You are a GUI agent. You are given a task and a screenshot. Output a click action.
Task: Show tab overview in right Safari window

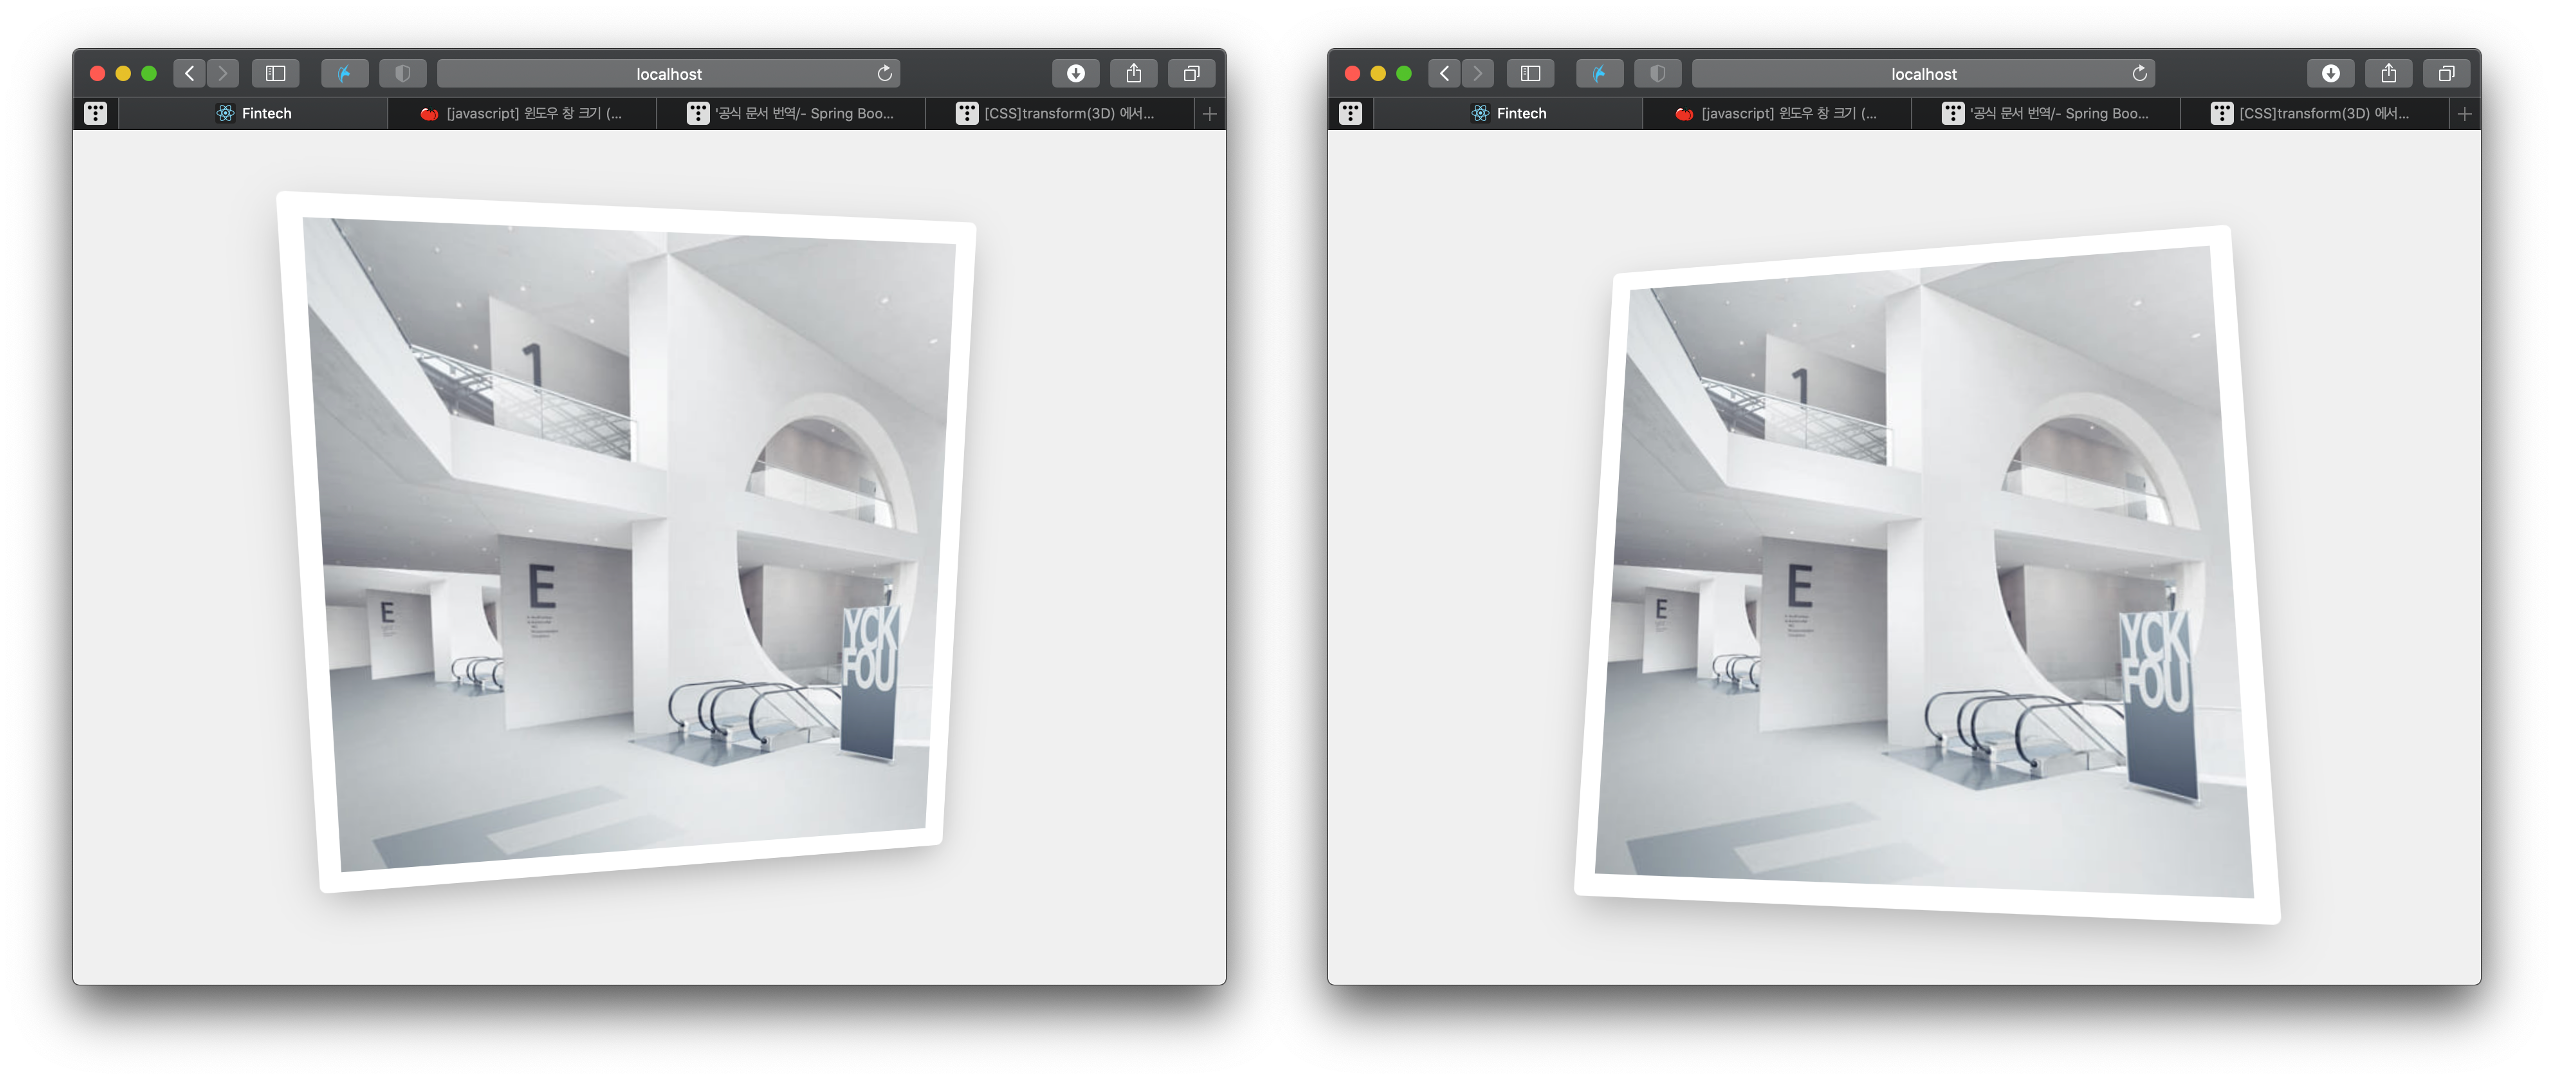click(x=2446, y=73)
